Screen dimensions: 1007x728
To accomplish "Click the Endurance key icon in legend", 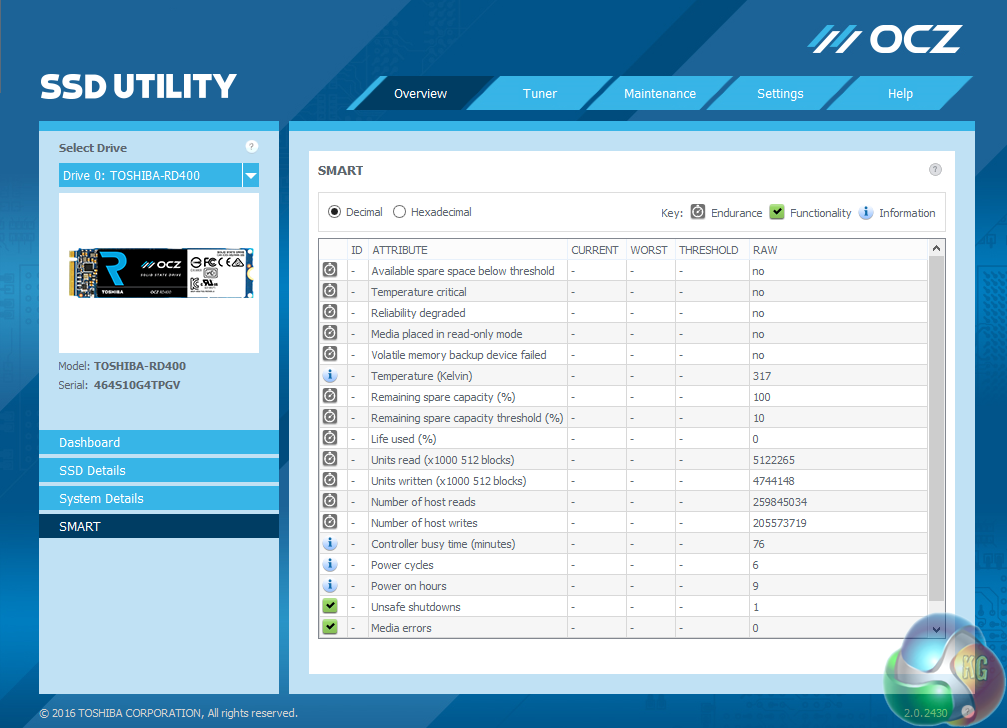I will [697, 212].
